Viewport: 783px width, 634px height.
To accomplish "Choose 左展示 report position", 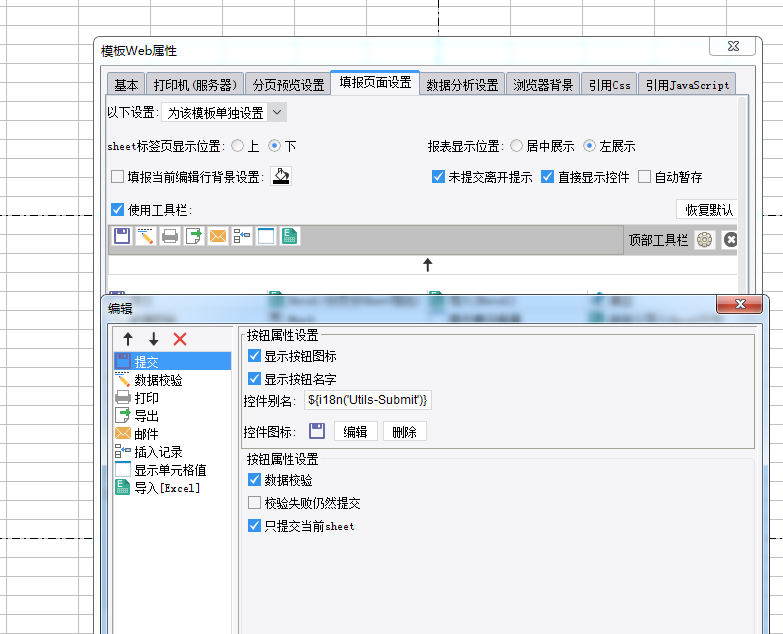I will tap(589, 146).
